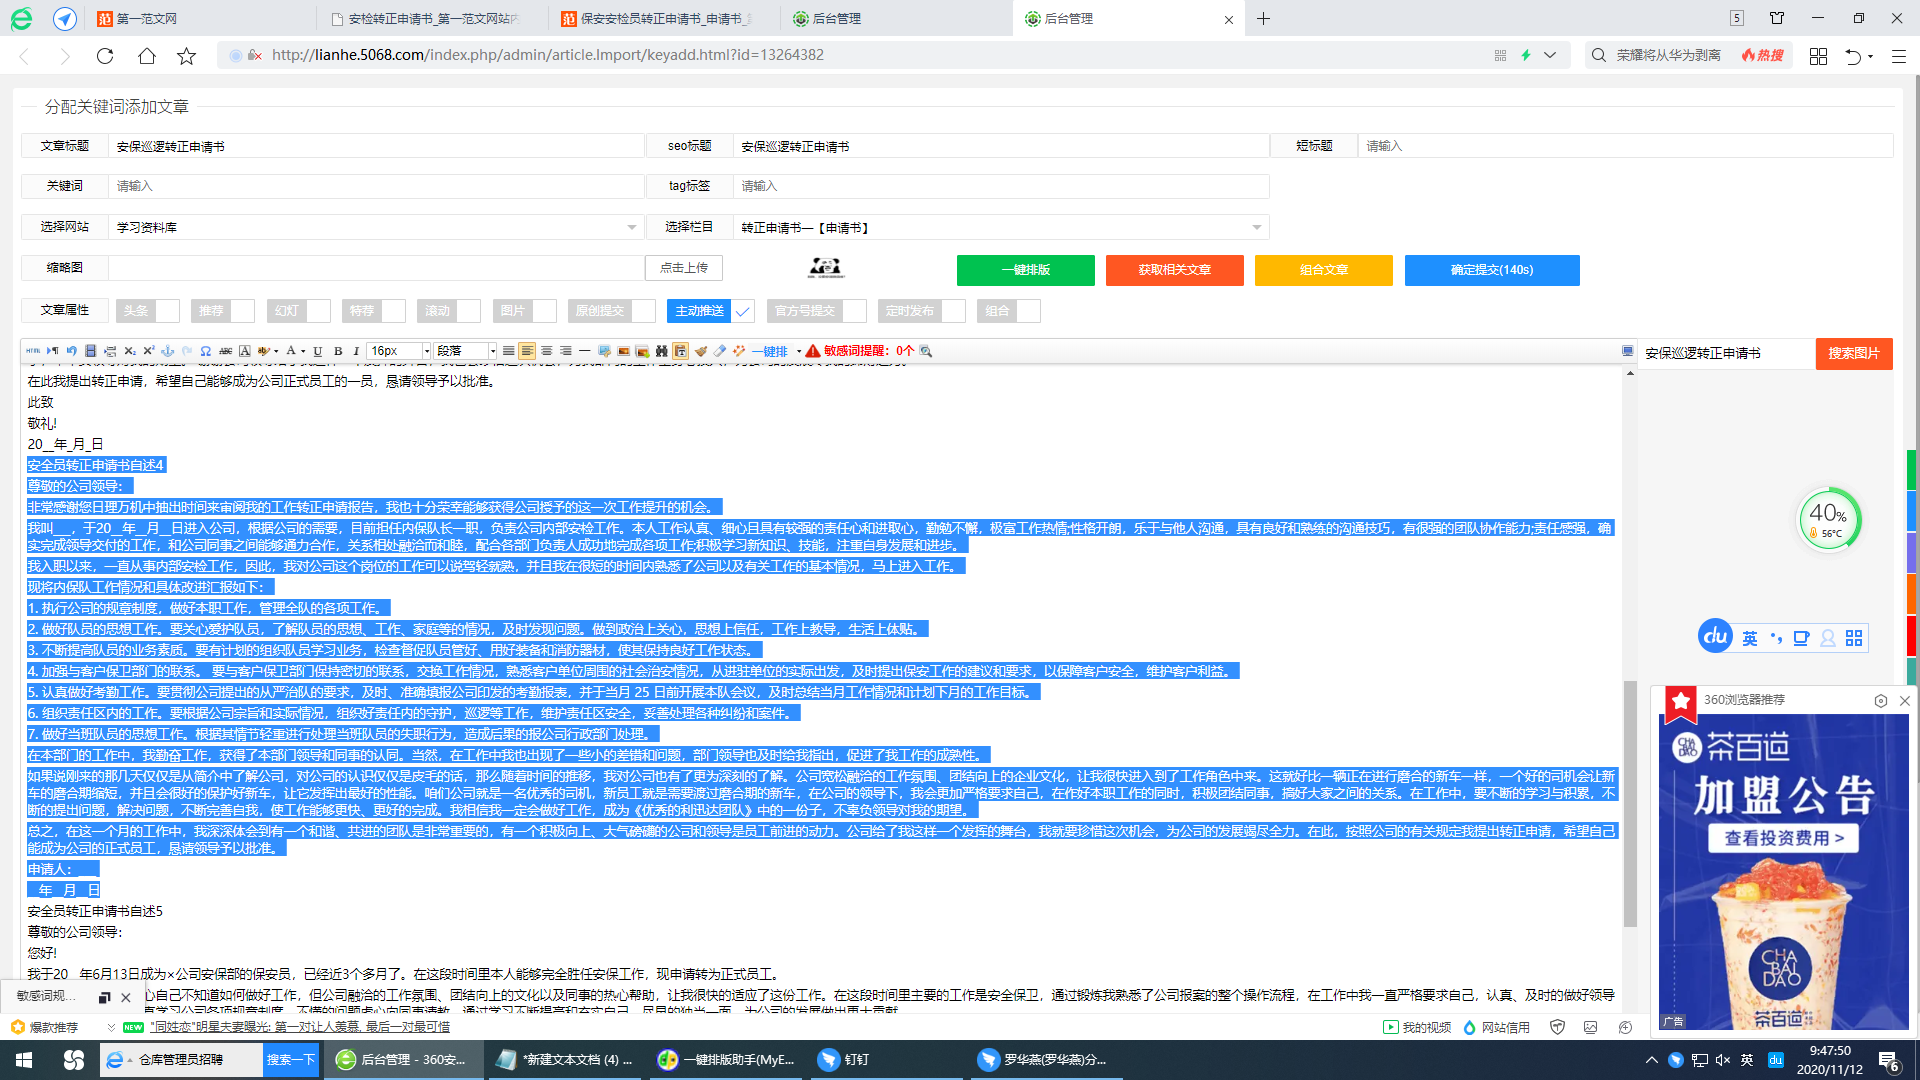The height and width of the screenshot is (1080, 1920).
Task: Open the font color picker in the toolbar
Action: click(x=292, y=351)
